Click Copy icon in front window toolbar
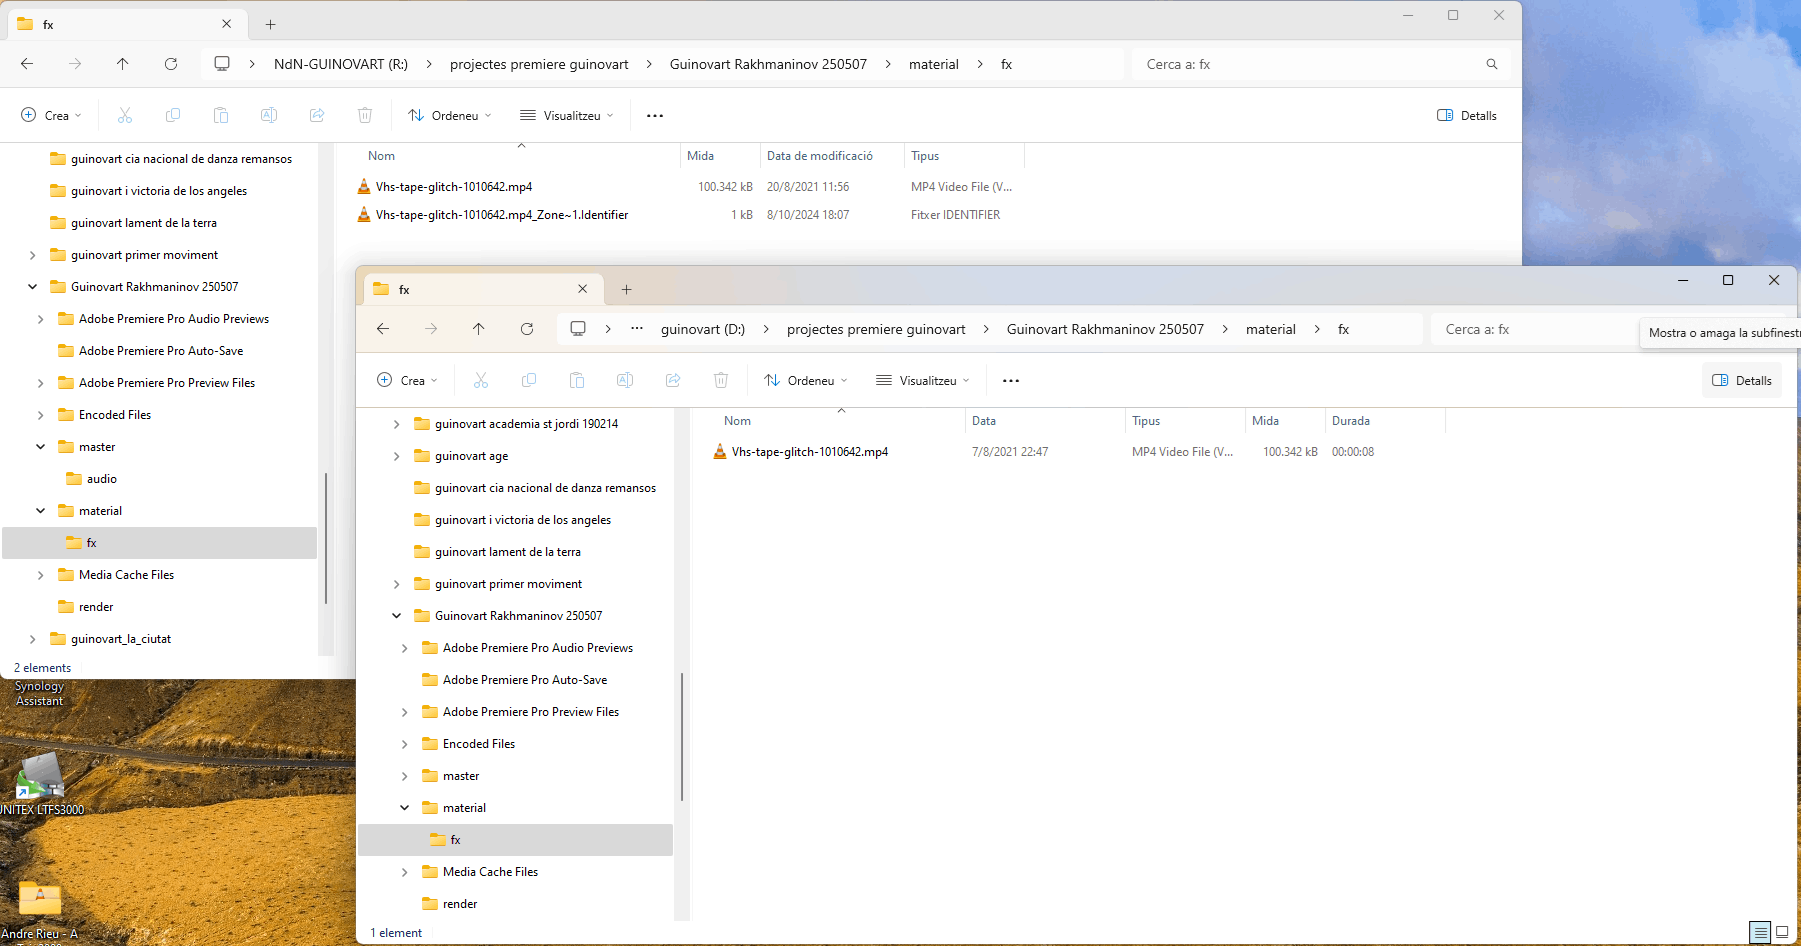The image size is (1801, 946). pos(529,380)
